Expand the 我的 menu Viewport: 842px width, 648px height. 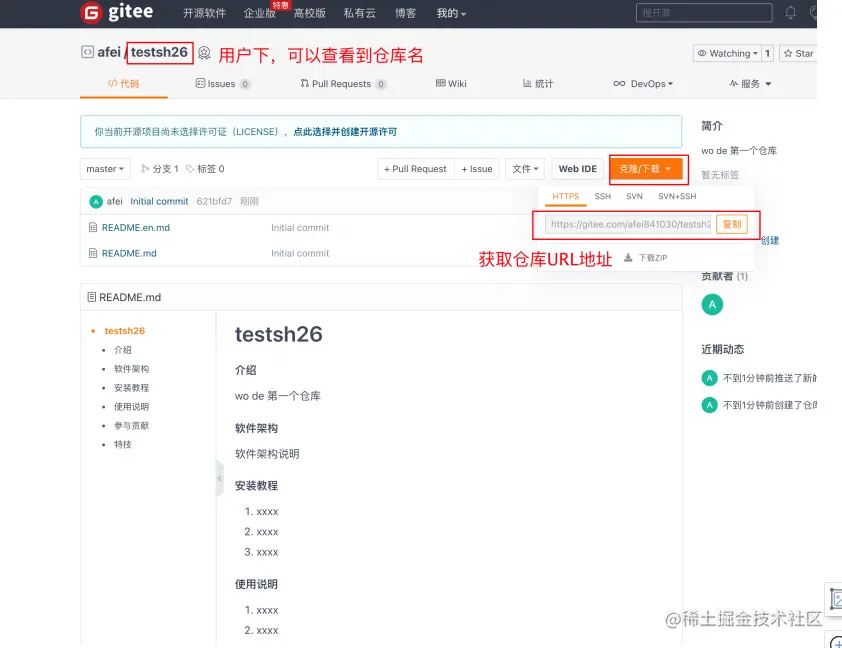click(x=451, y=13)
